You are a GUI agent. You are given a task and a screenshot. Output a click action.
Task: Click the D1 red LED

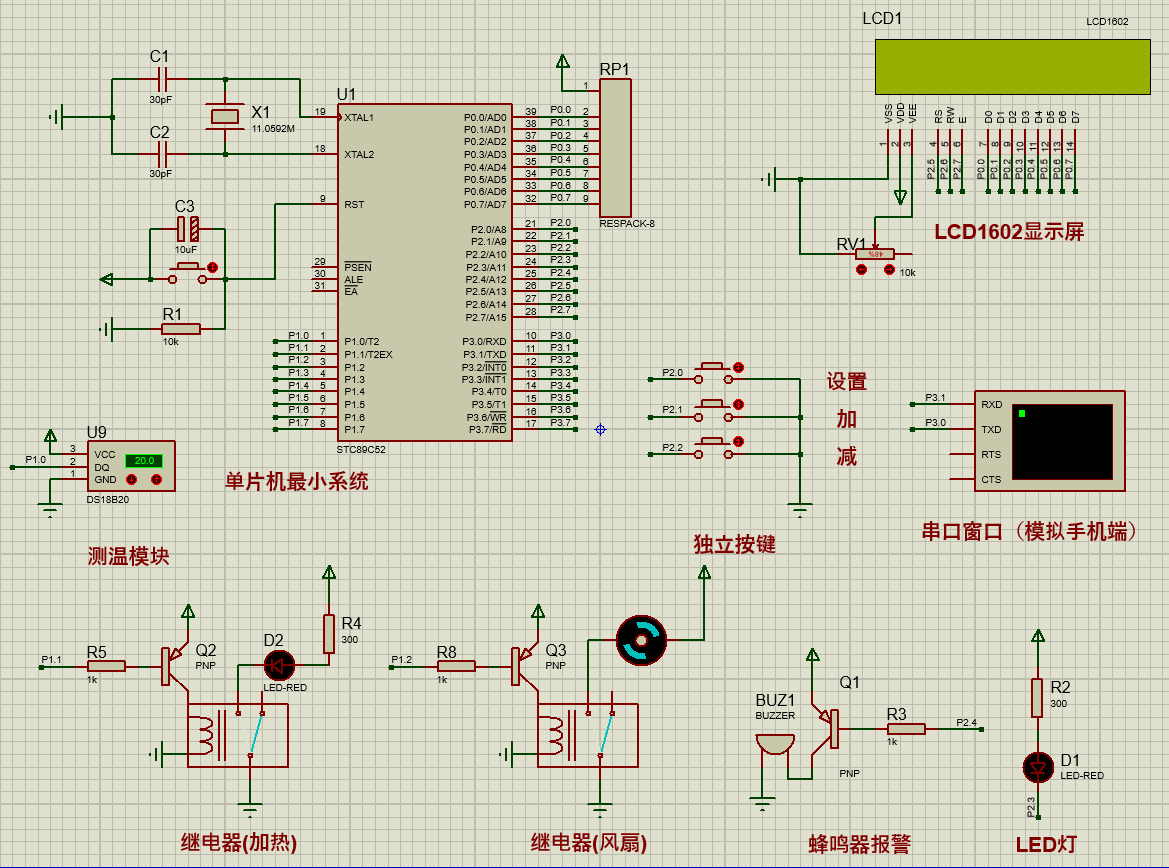point(1038,767)
